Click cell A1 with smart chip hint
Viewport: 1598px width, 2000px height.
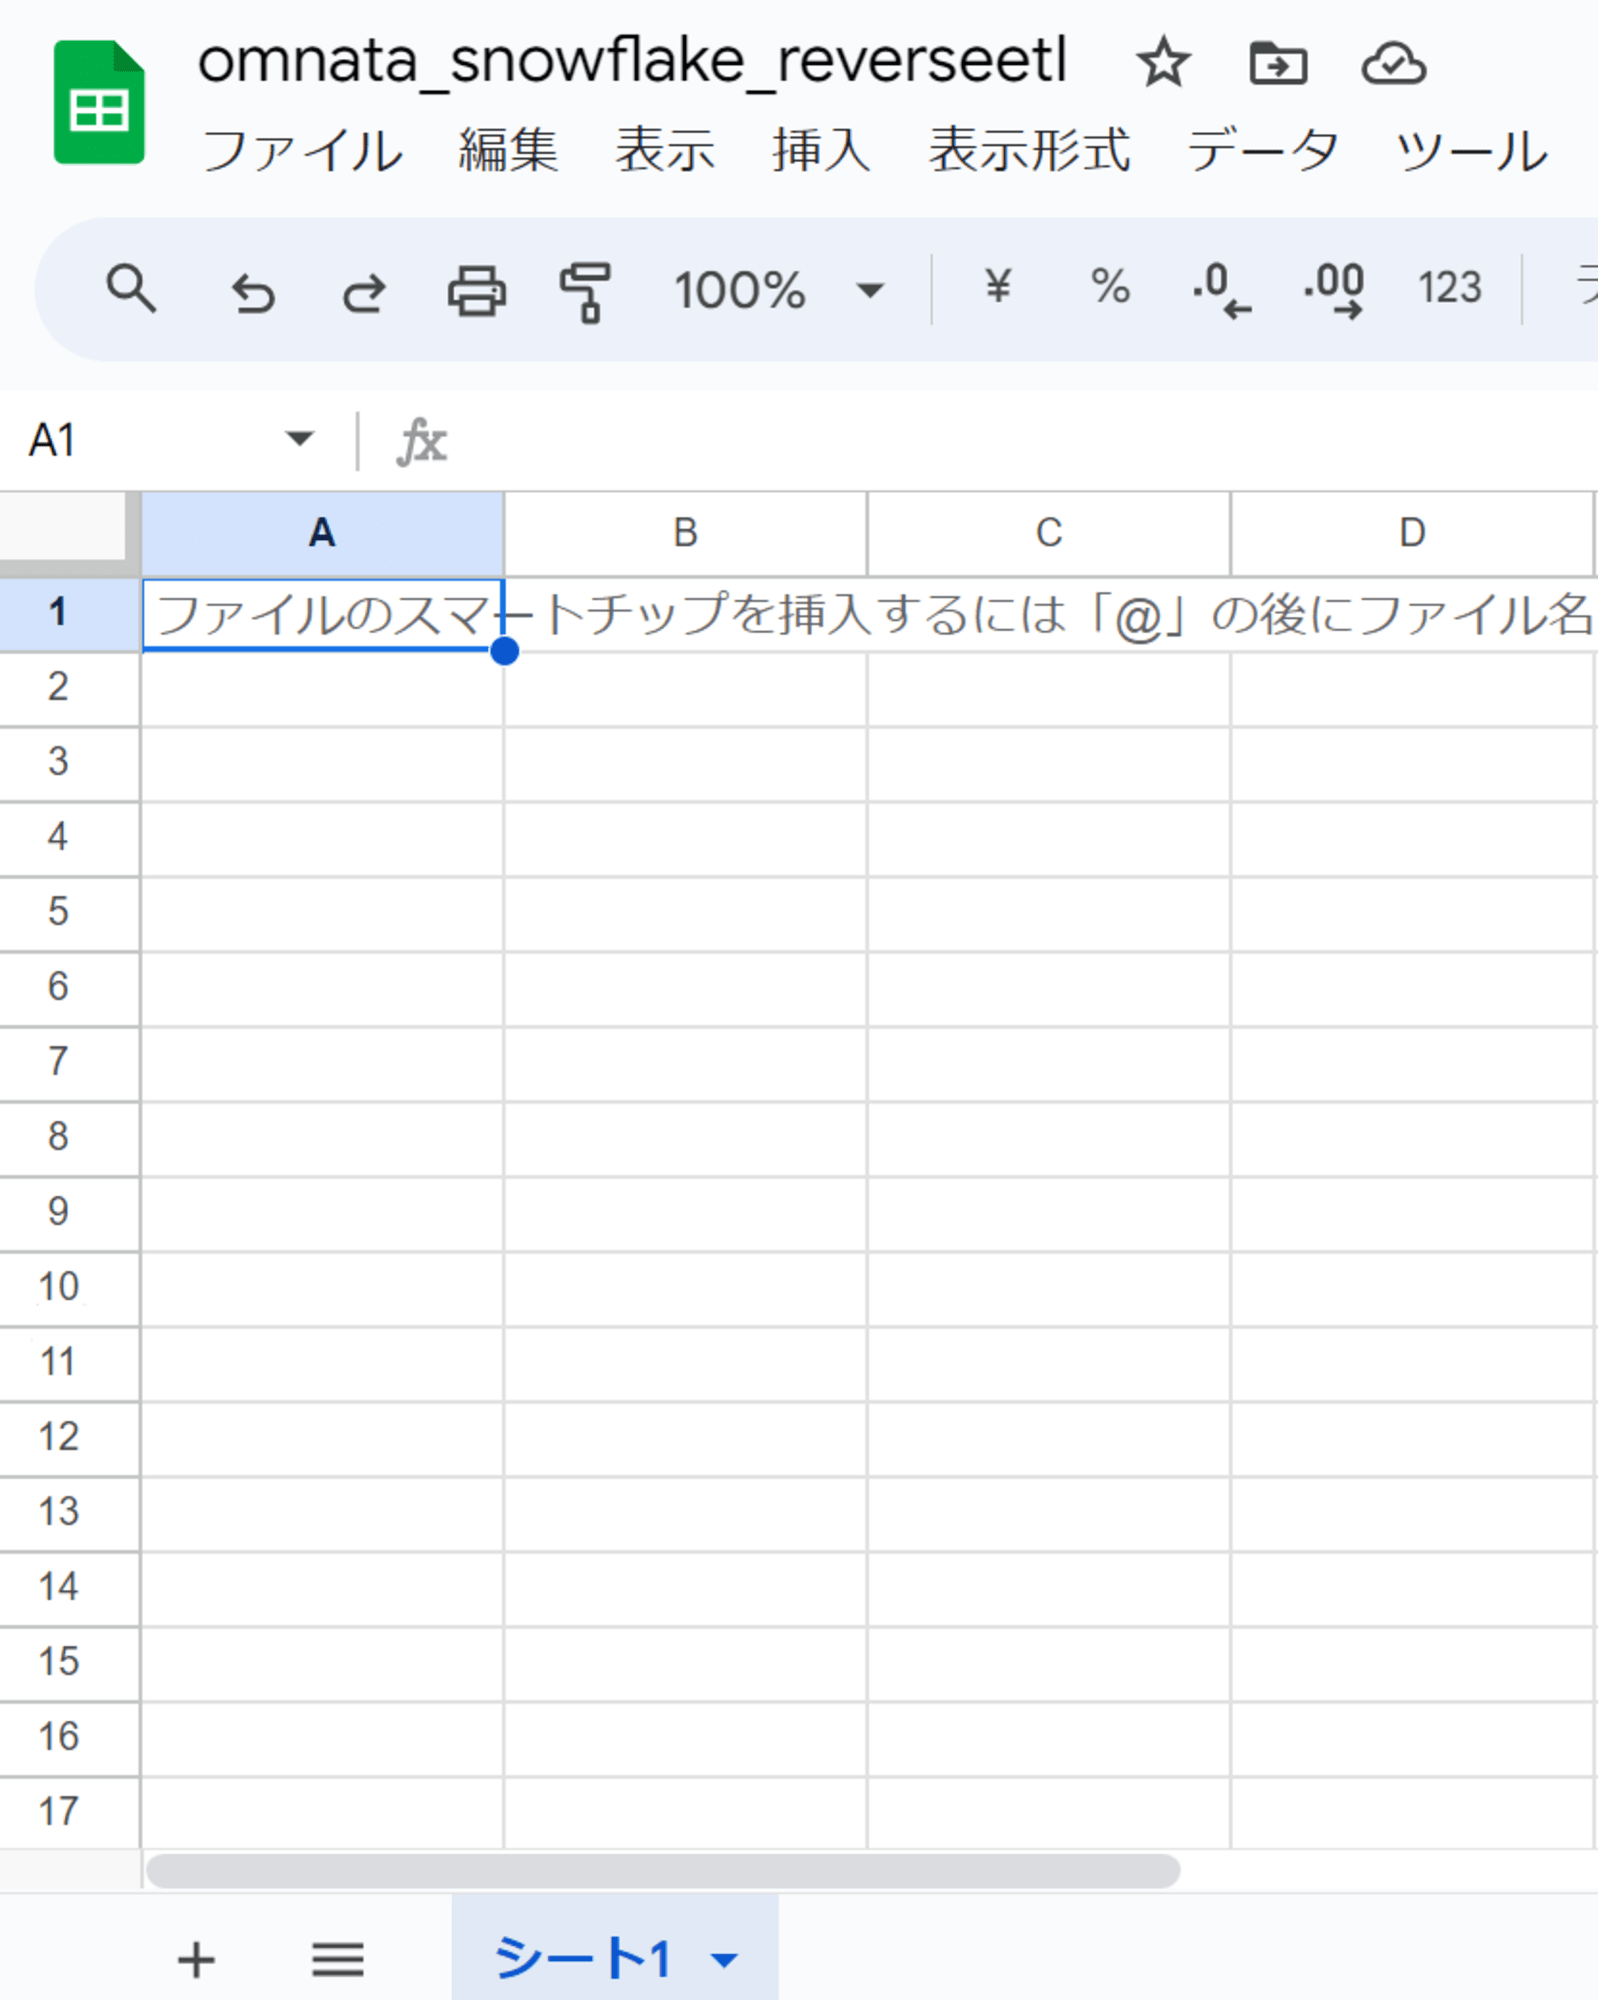(322, 614)
